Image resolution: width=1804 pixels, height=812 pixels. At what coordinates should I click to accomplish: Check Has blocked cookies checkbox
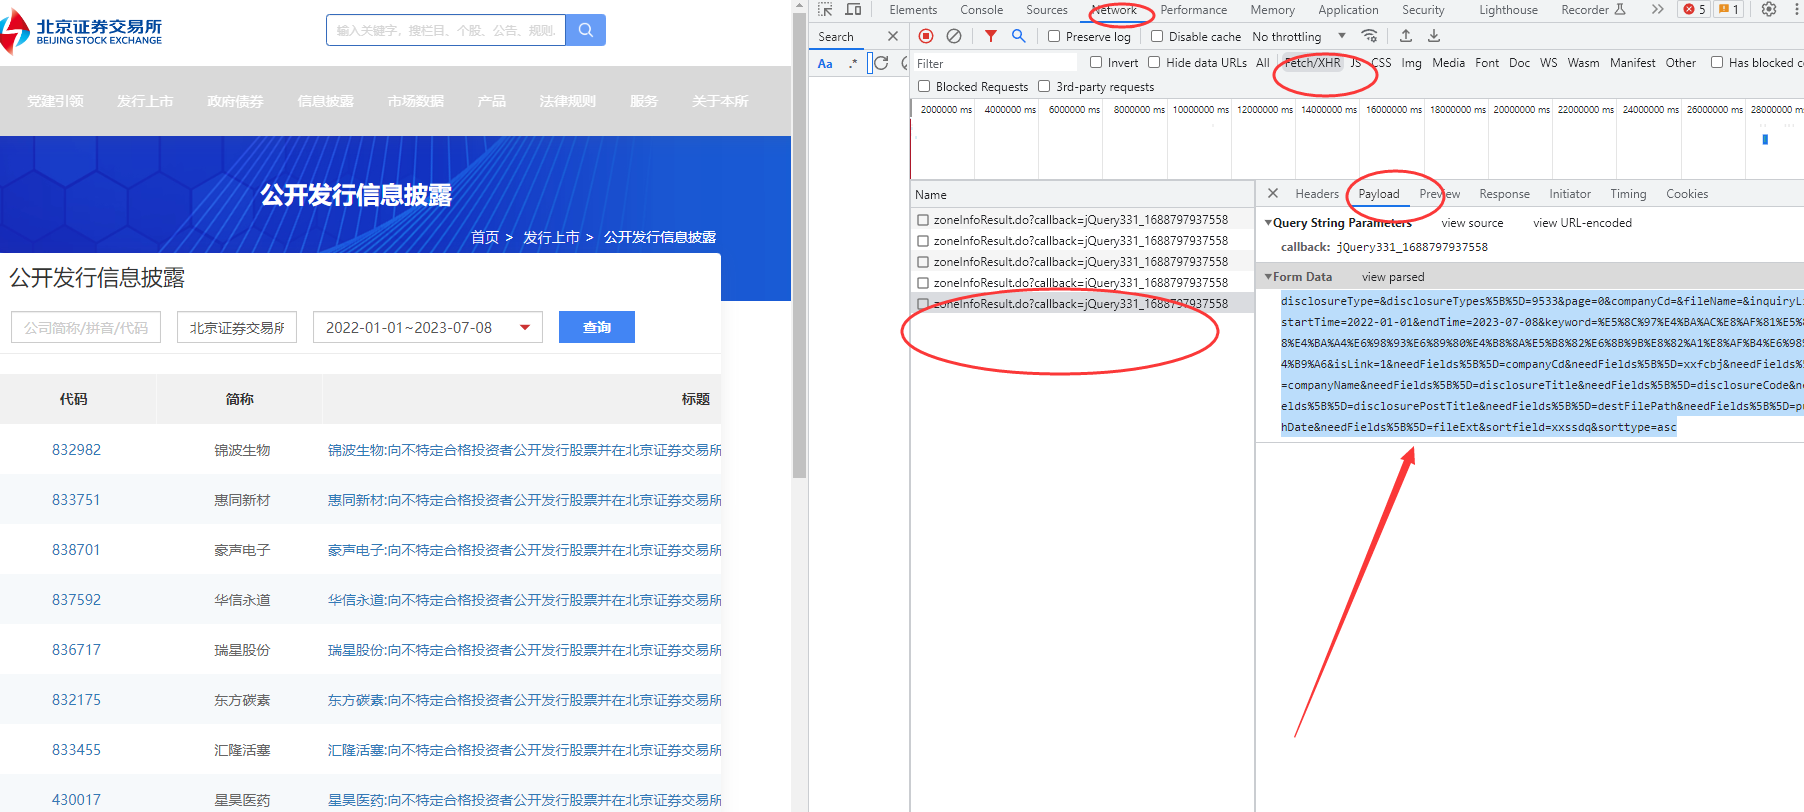coord(1717,62)
